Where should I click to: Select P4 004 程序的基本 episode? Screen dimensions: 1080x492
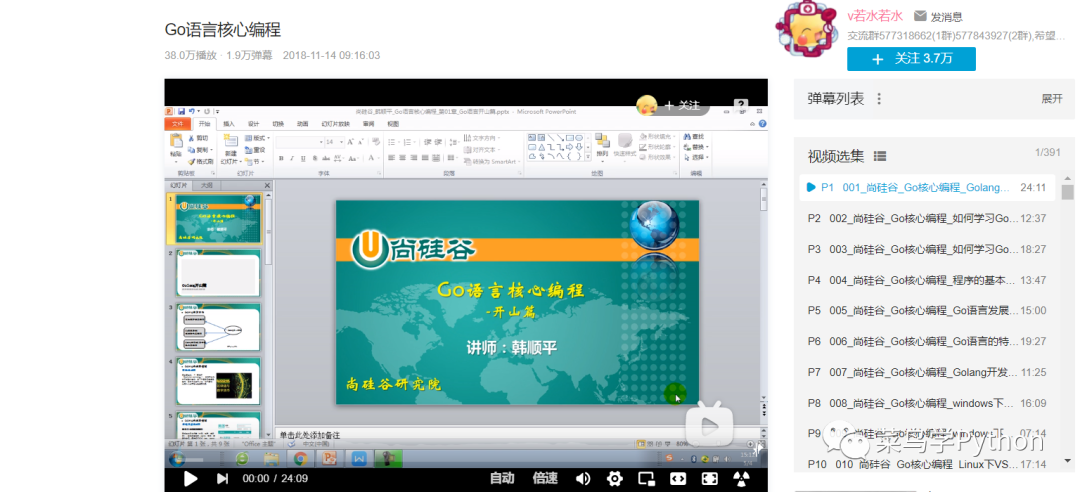tap(927, 280)
